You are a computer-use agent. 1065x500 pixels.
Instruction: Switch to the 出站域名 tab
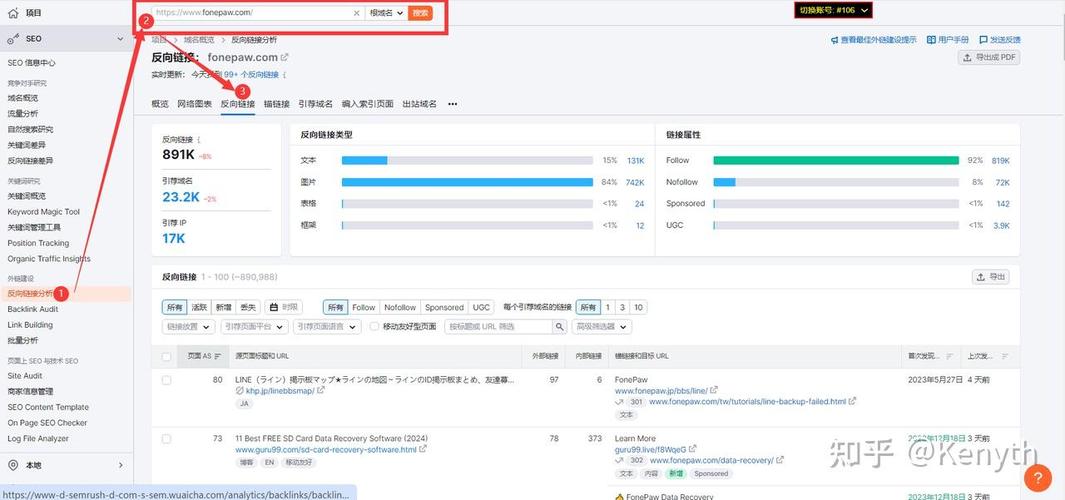[419, 104]
